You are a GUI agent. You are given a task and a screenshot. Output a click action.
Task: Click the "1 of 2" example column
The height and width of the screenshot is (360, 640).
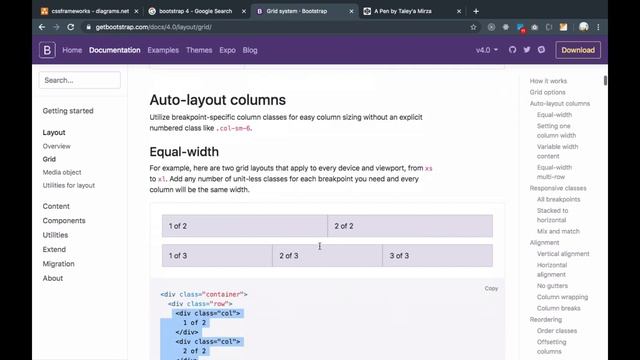click(x=244, y=226)
